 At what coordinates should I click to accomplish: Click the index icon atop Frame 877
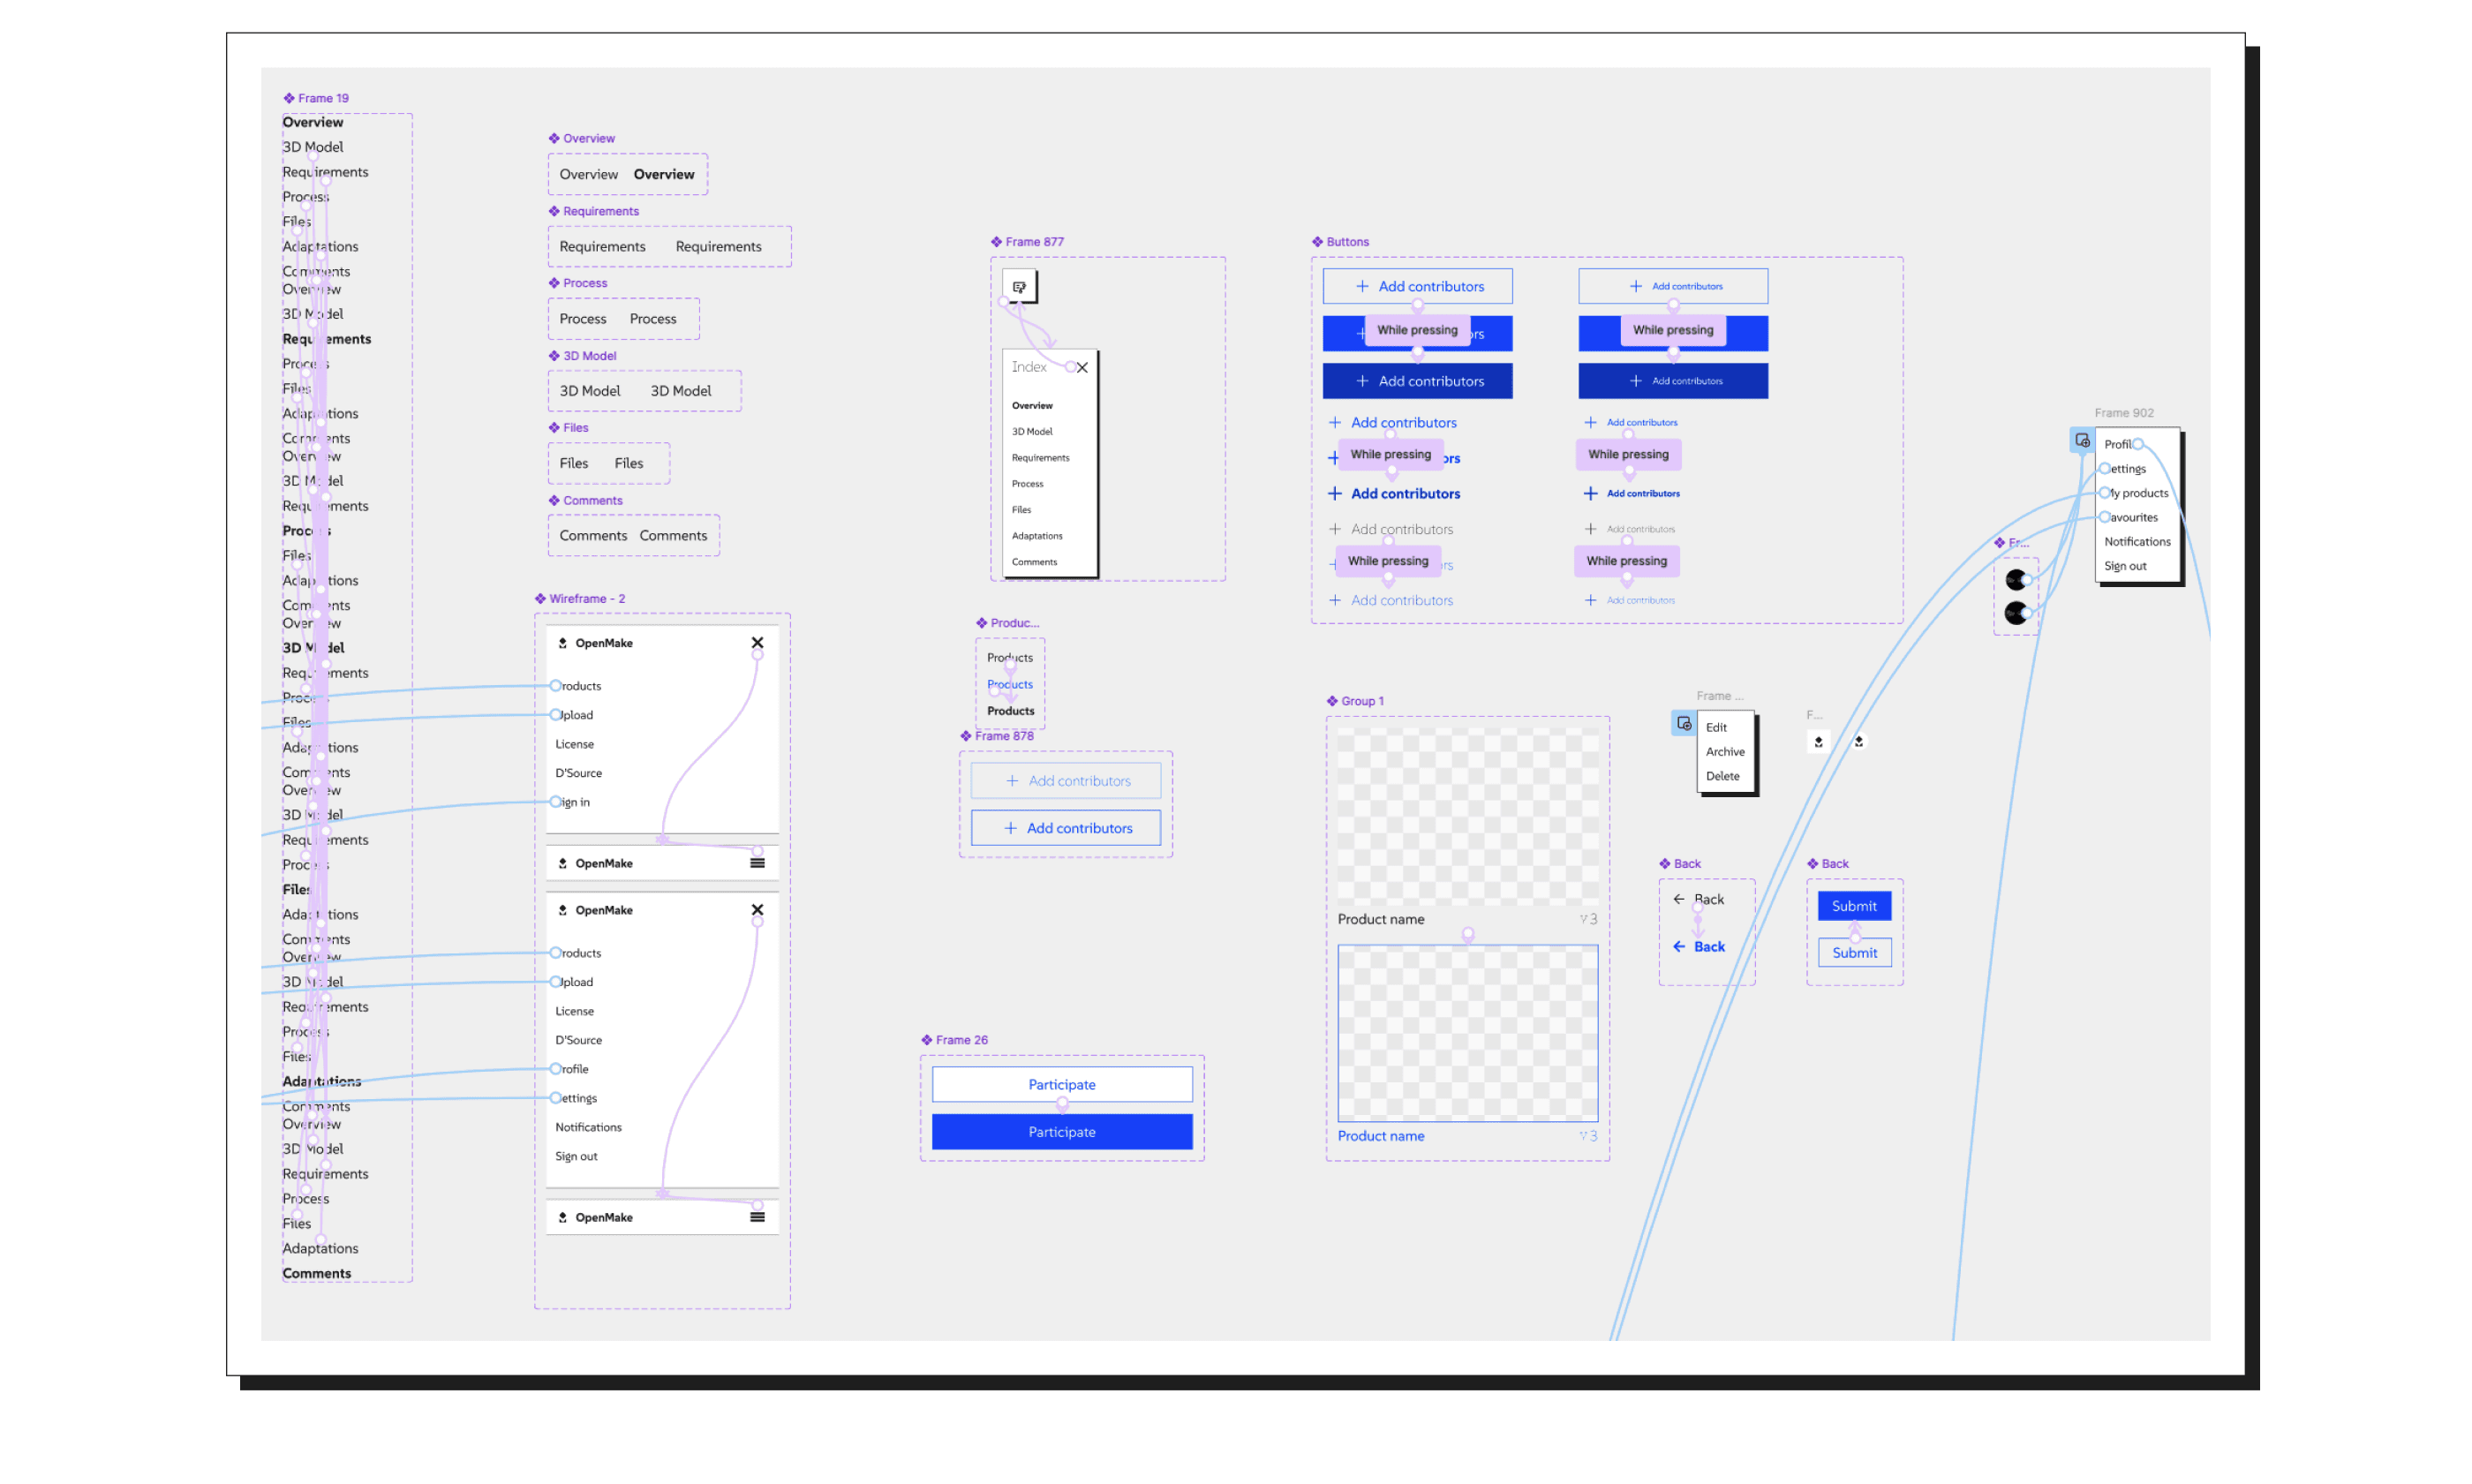[1019, 287]
